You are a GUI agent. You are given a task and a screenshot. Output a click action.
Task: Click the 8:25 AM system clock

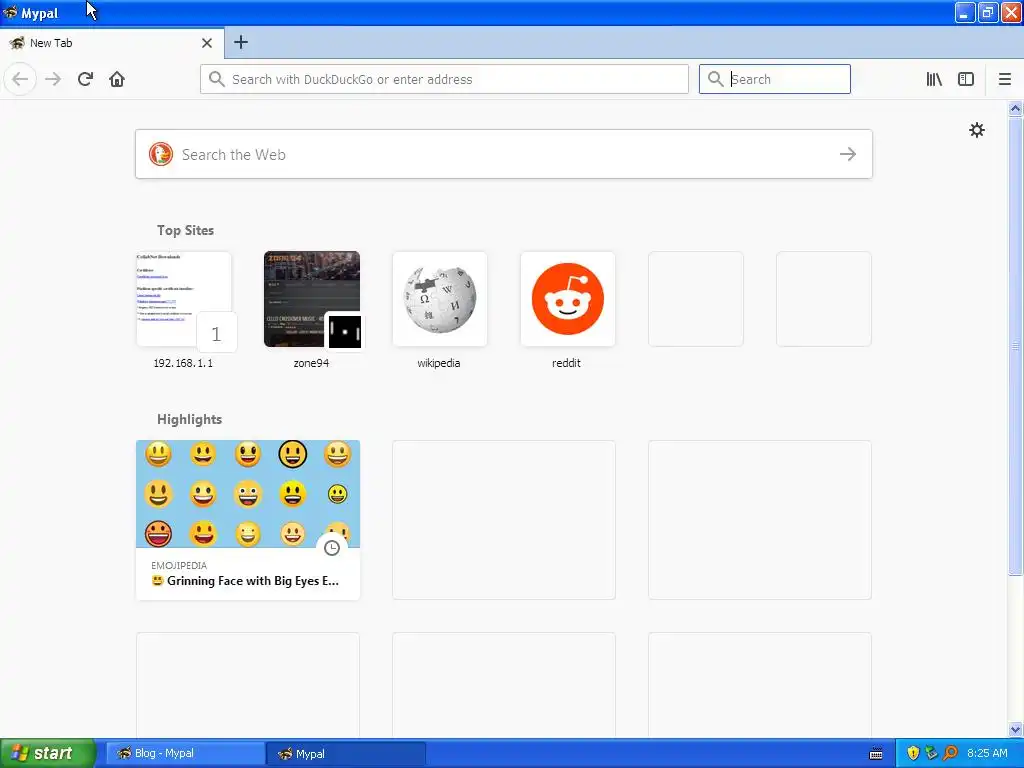pyautogui.click(x=987, y=753)
